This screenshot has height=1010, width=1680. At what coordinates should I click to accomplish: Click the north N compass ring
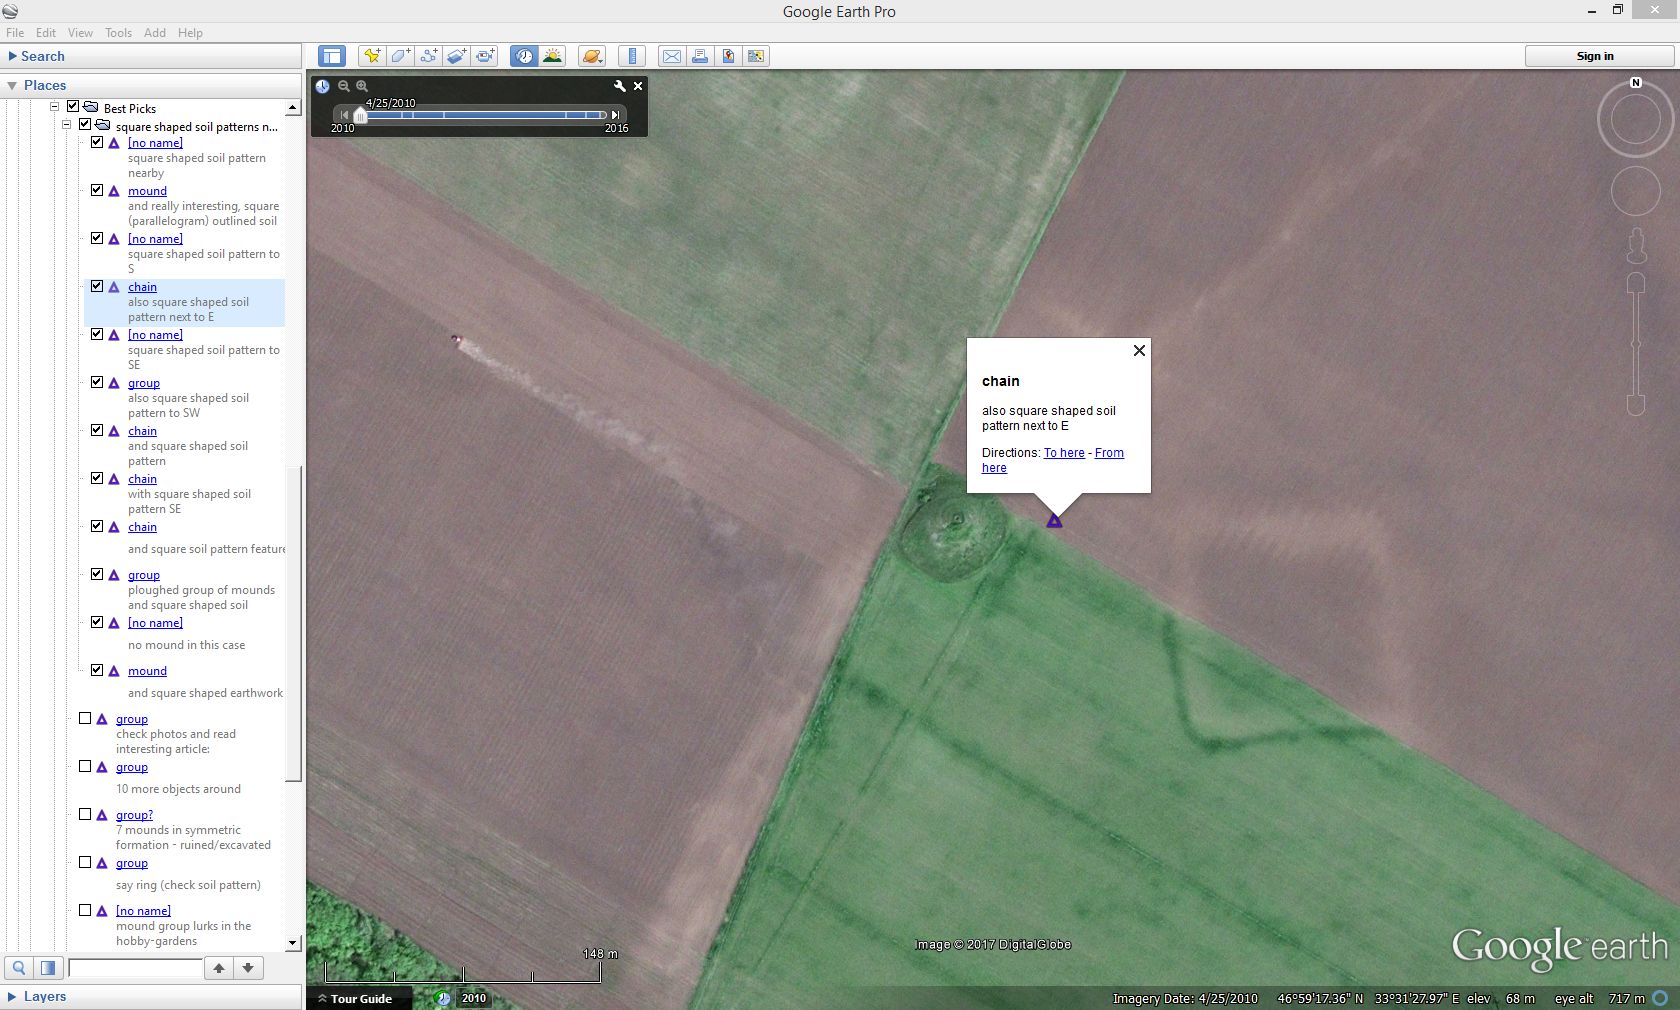point(1636,83)
